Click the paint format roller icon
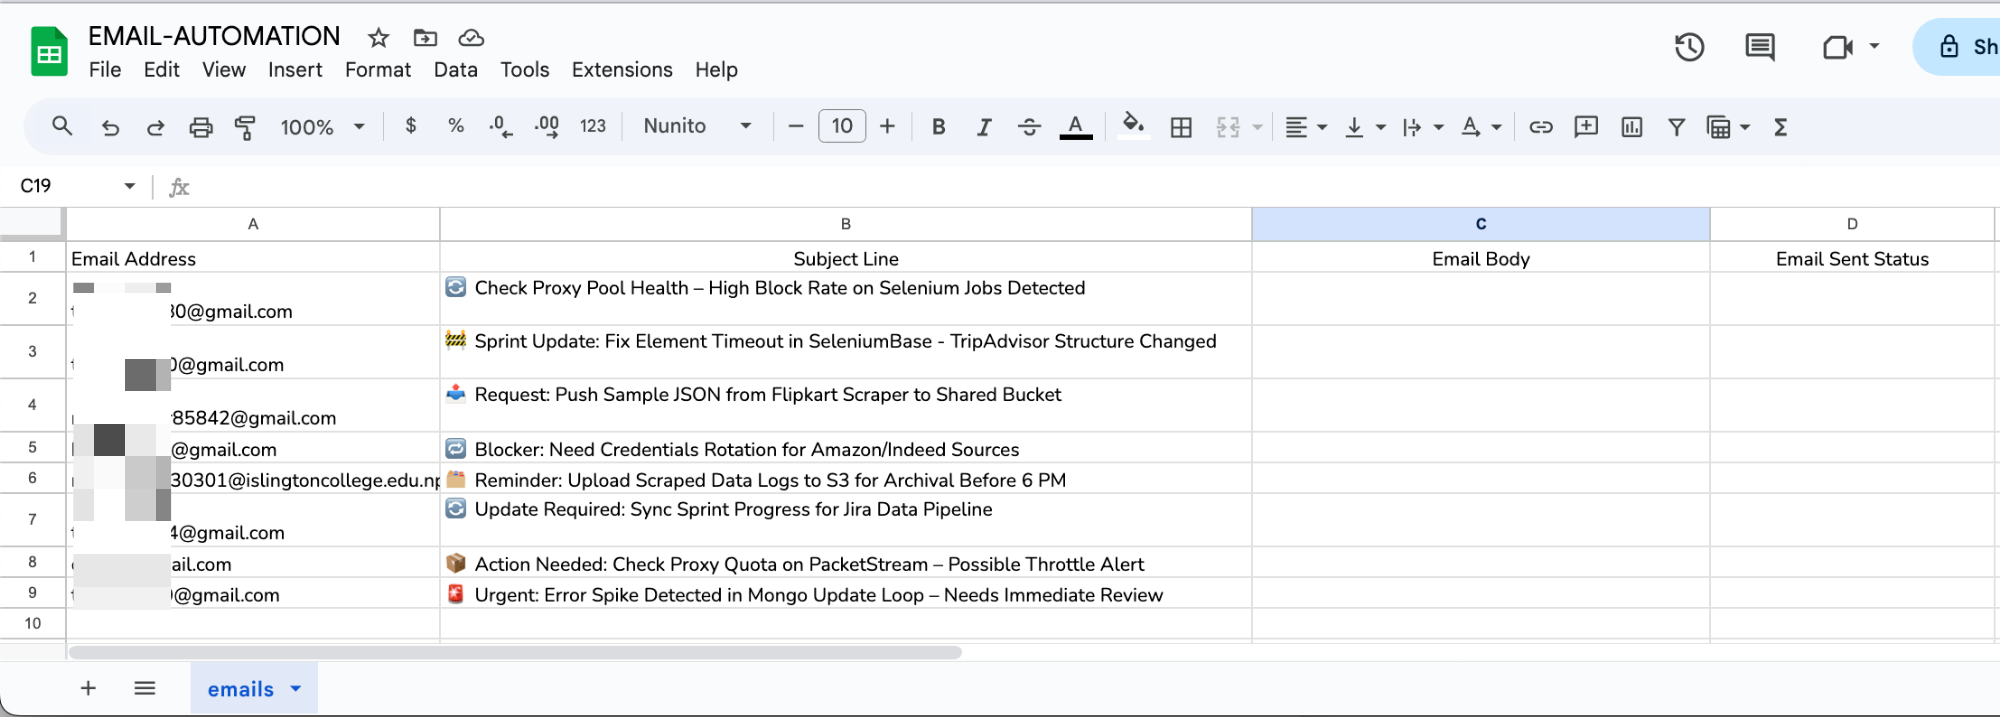Viewport: 2000px width, 717px height. click(x=245, y=127)
